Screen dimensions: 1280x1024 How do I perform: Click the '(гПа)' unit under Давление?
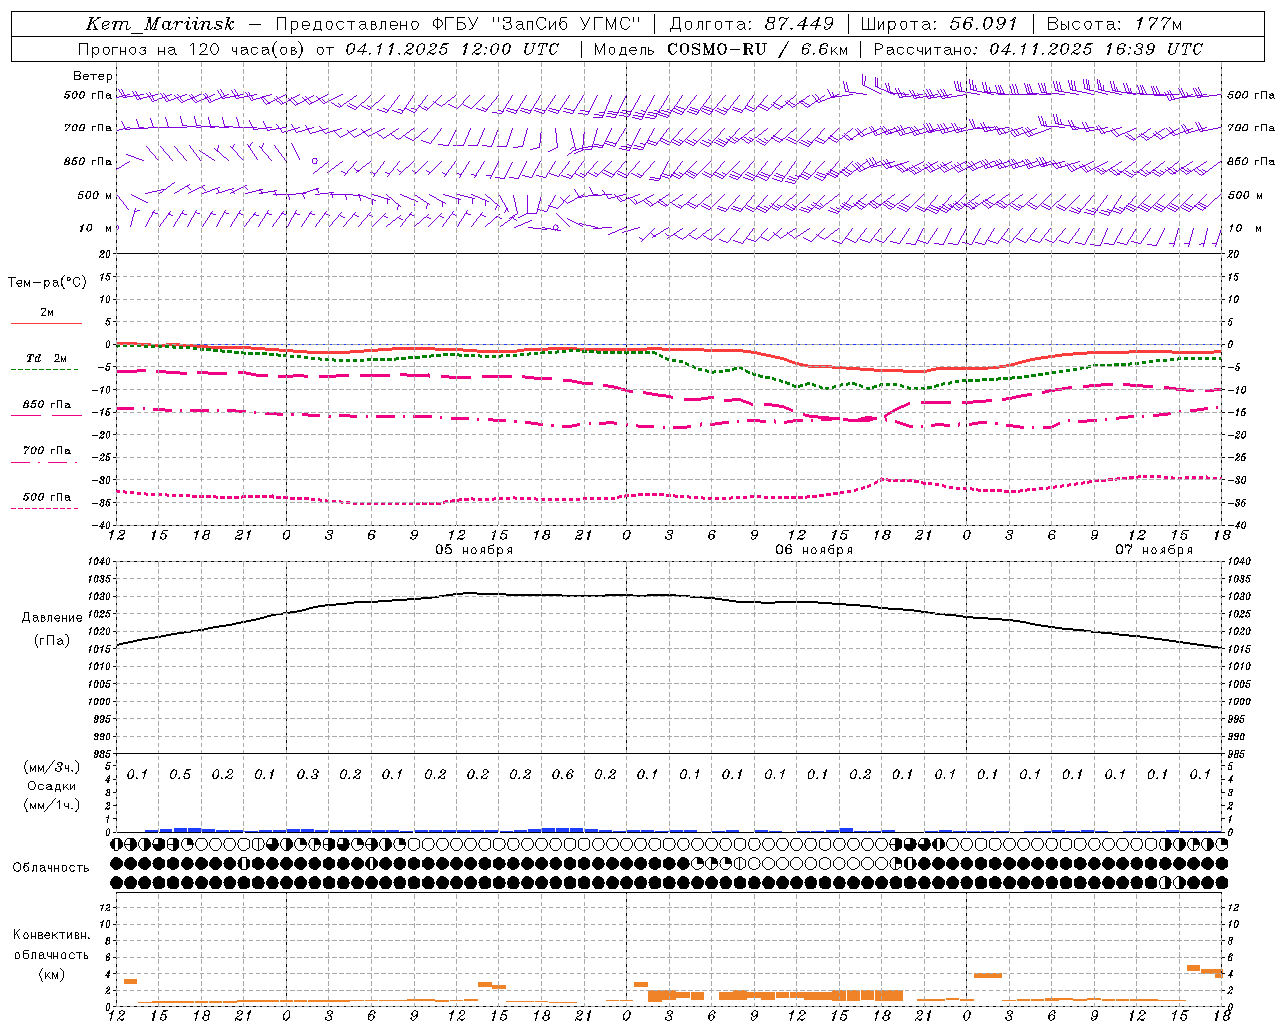52,641
